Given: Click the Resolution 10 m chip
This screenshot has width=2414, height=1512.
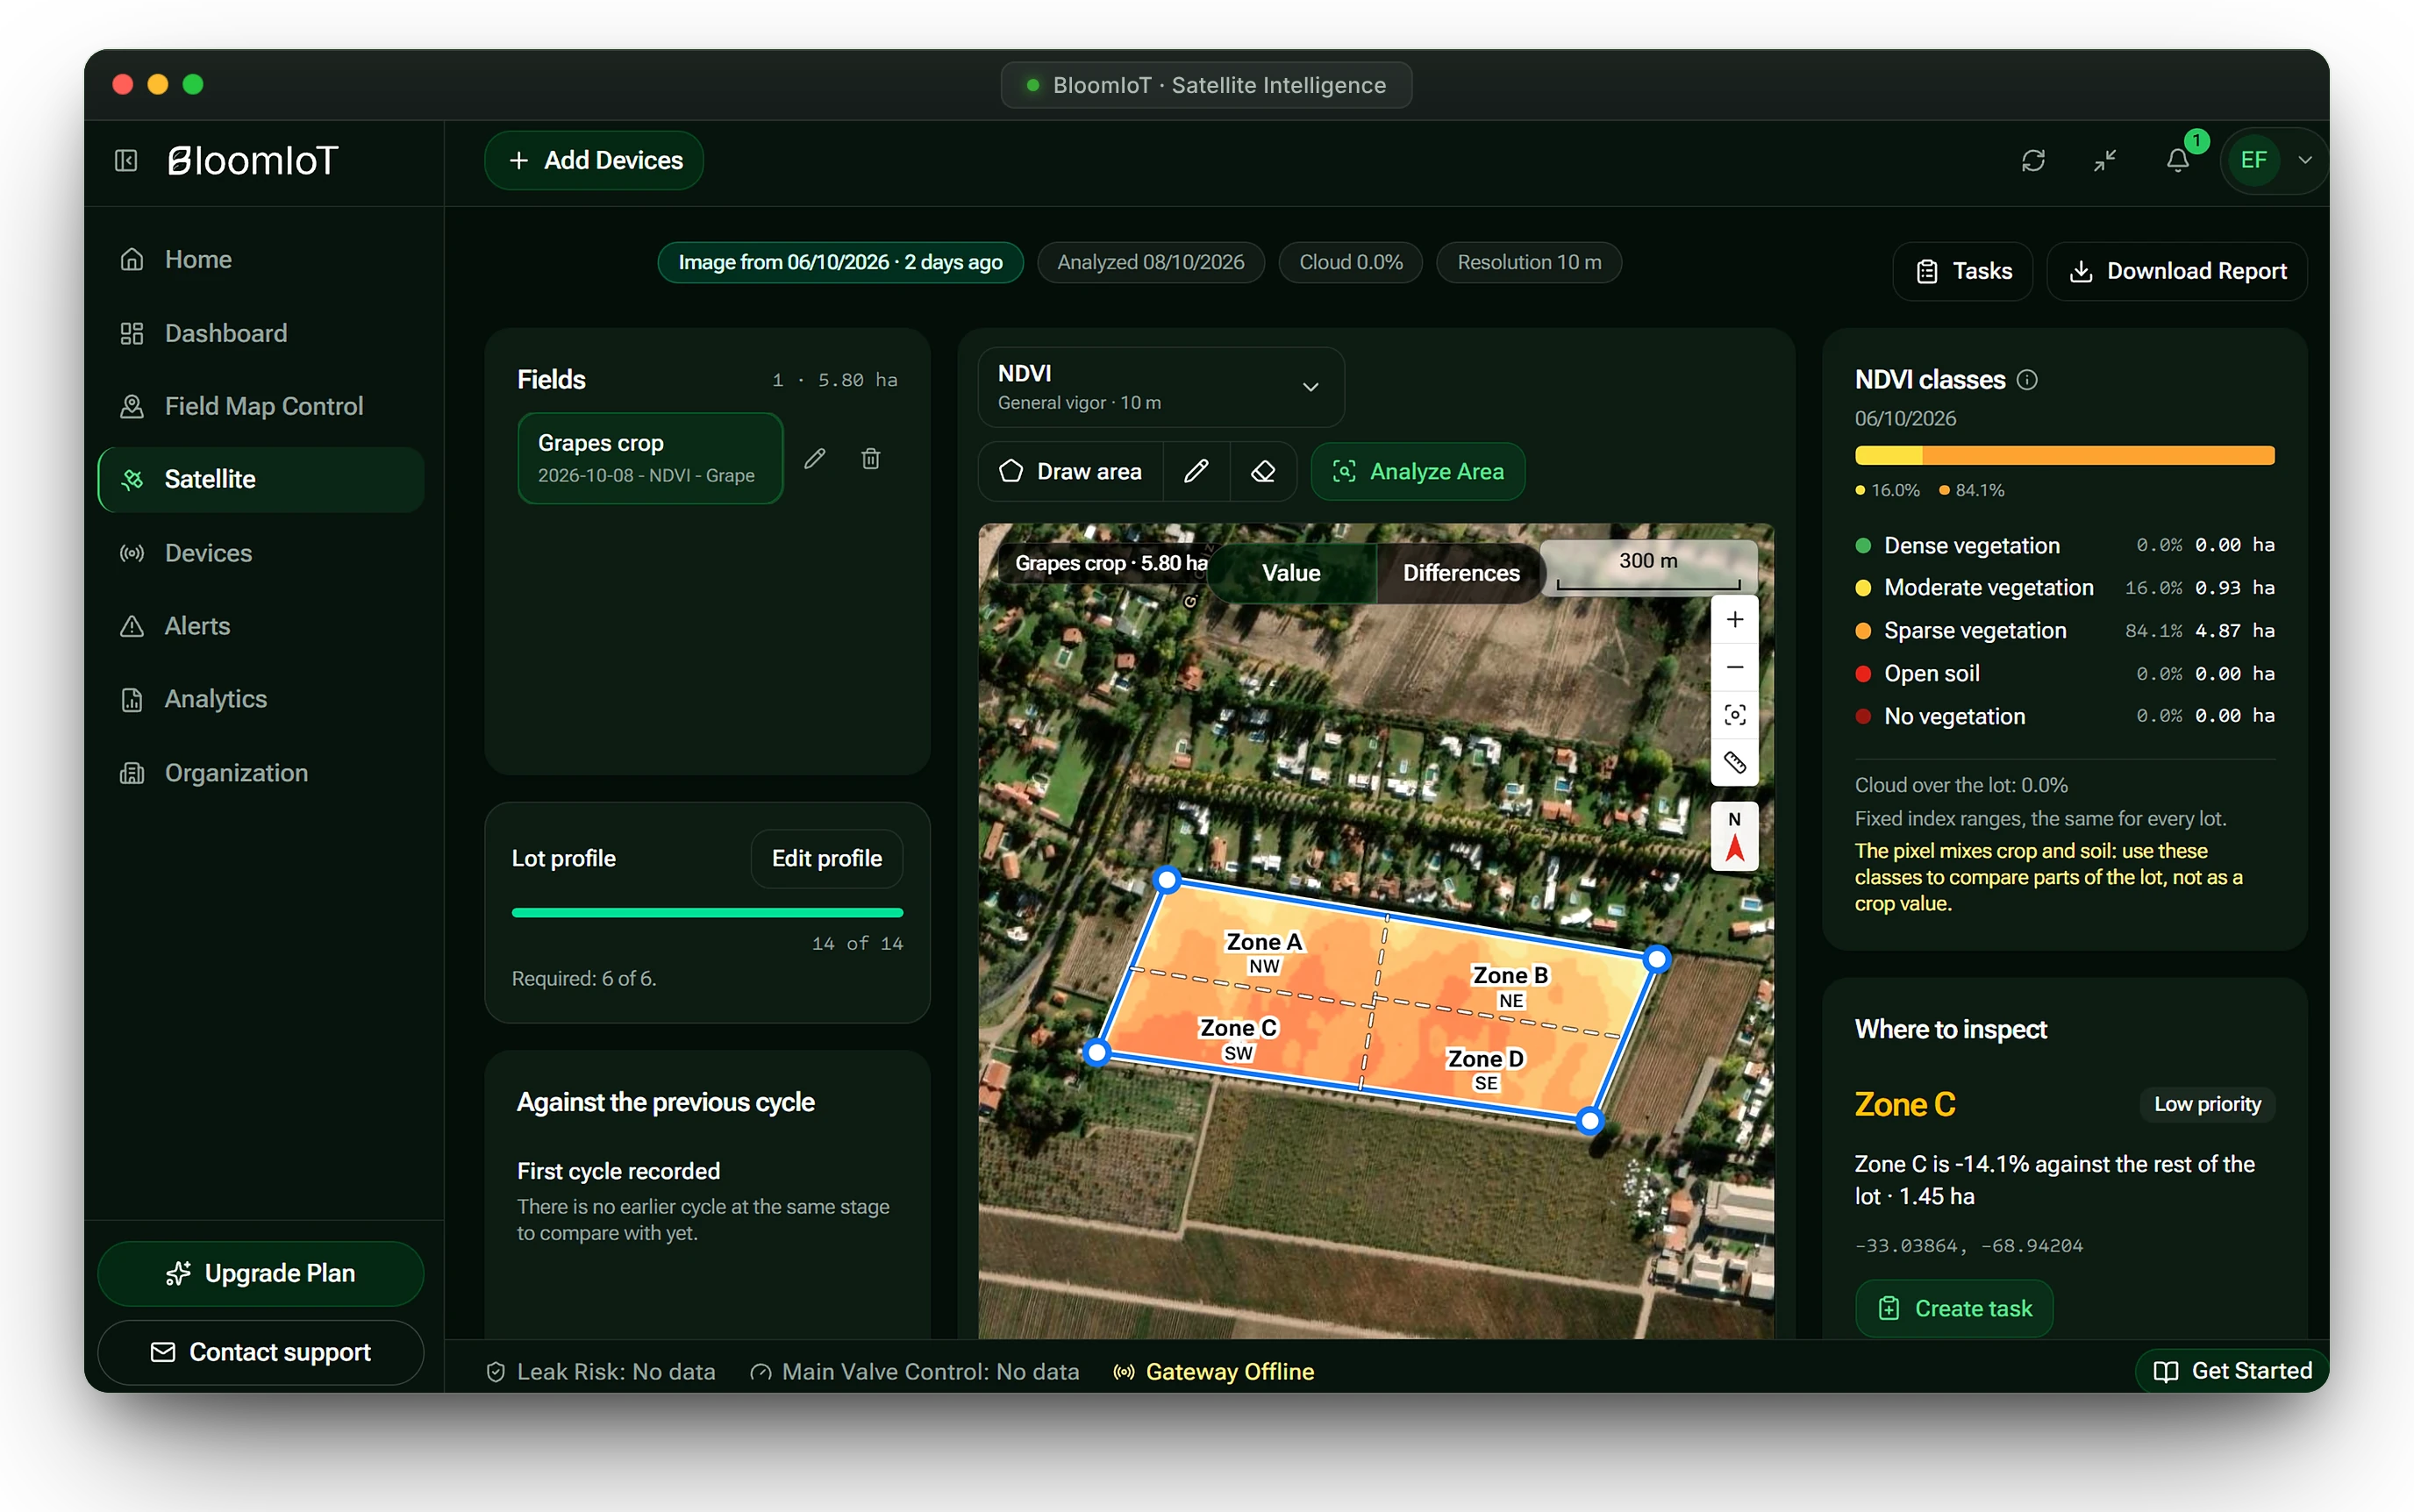Looking at the screenshot, I should (x=1529, y=262).
